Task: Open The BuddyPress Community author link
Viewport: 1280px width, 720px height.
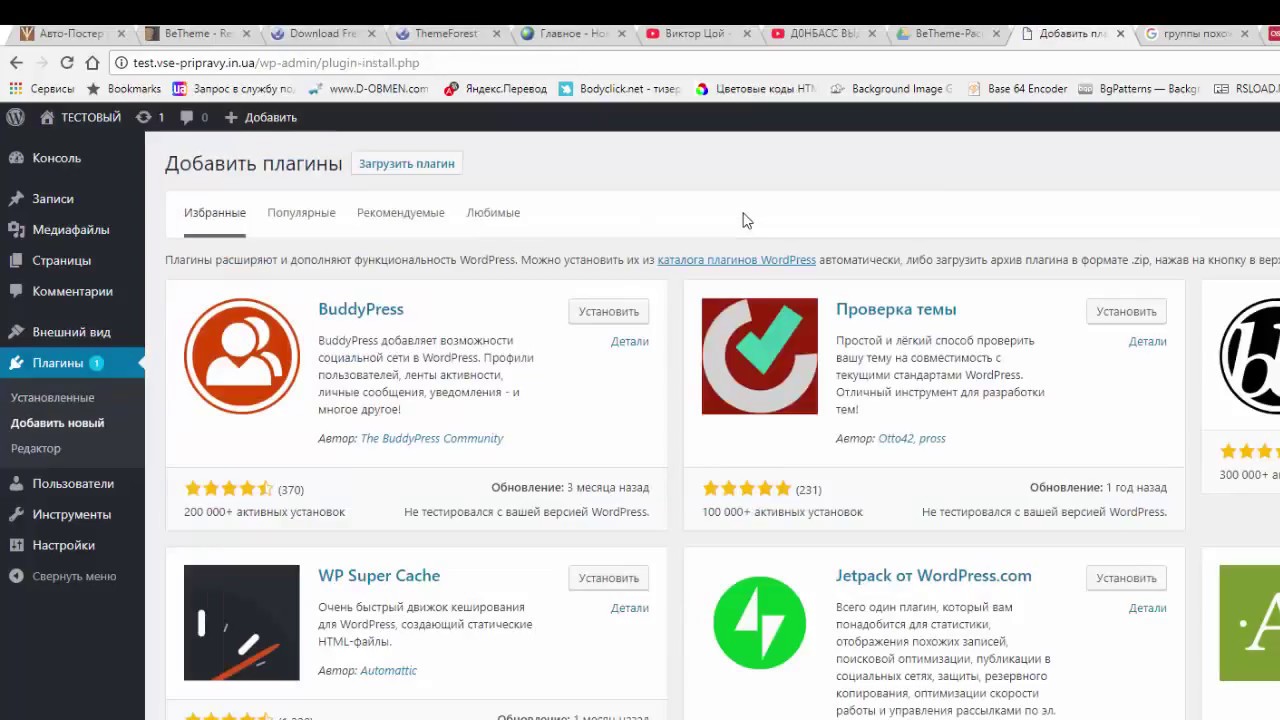Action: point(431,438)
